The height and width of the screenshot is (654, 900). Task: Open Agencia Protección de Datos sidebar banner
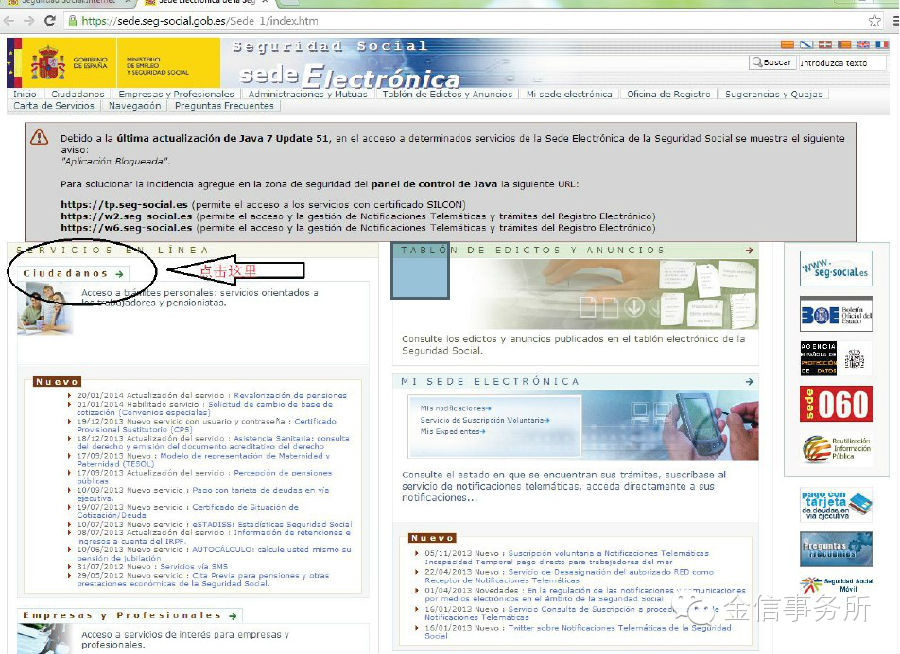click(836, 358)
